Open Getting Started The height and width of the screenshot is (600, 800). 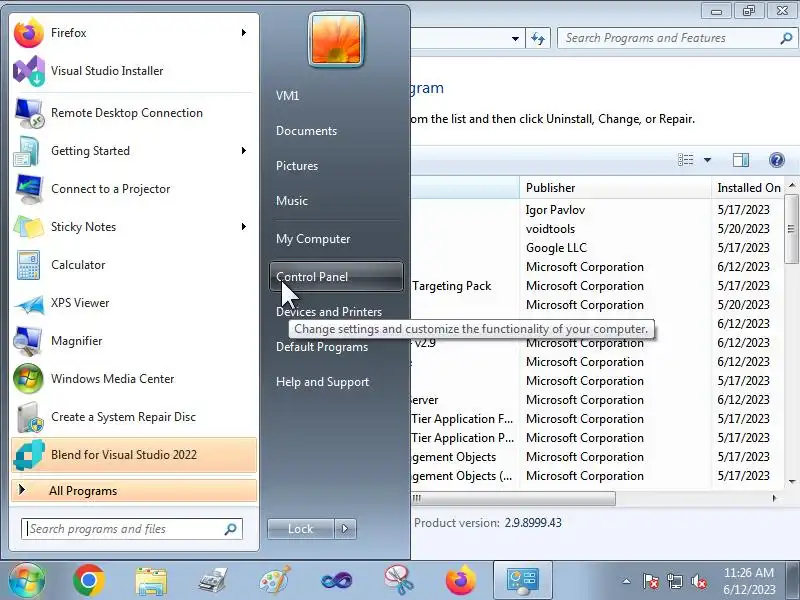tap(133, 151)
